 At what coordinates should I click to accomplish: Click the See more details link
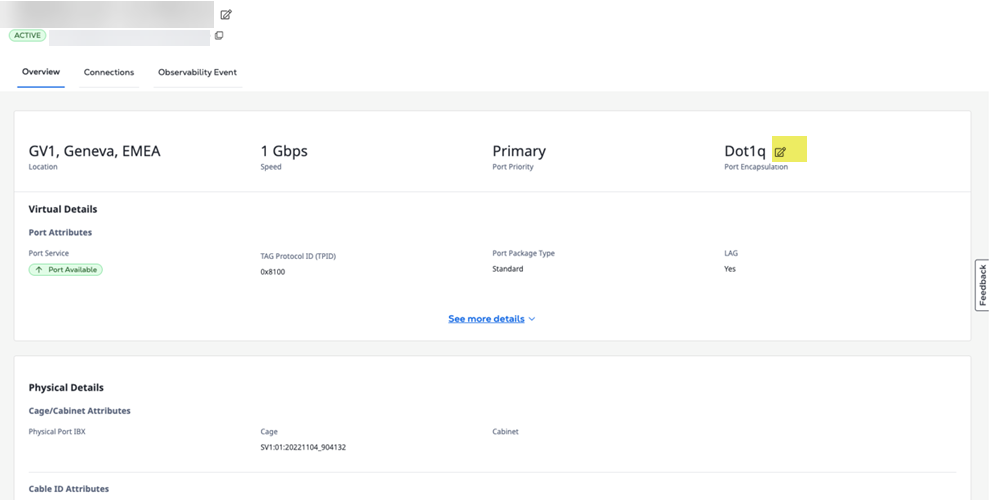point(486,319)
